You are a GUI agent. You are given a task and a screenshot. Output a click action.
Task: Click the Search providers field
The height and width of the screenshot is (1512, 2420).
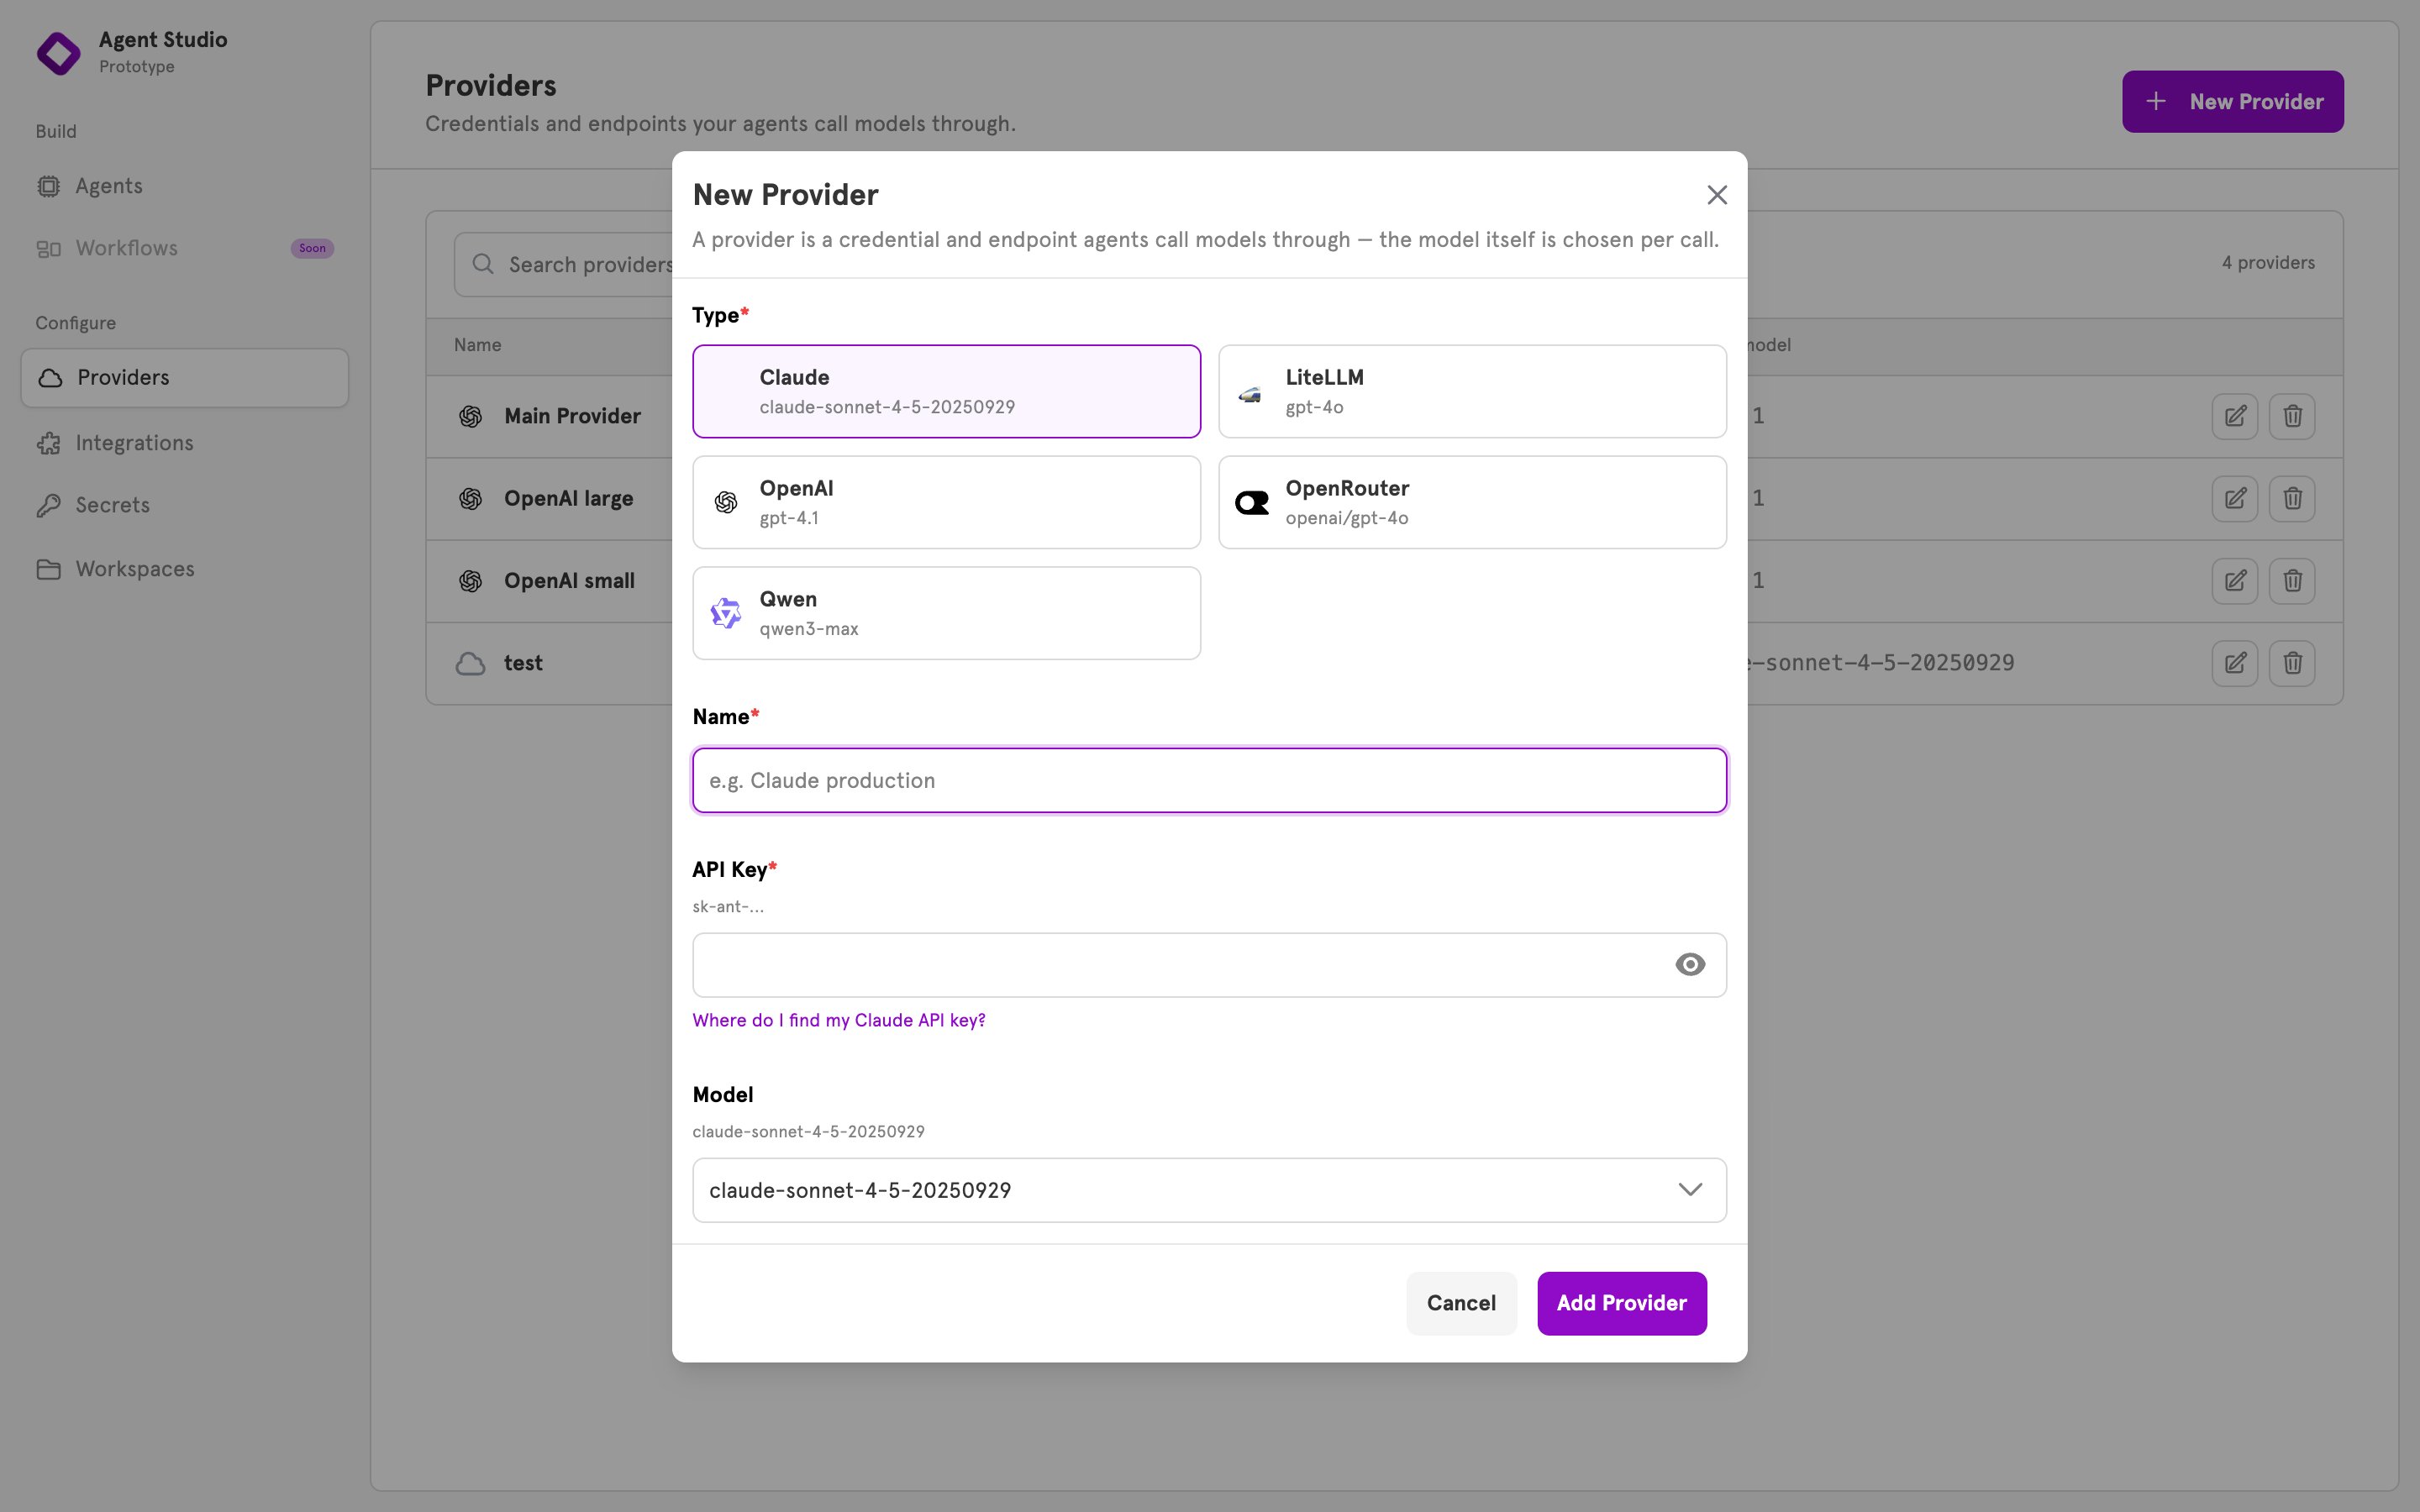(565, 264)
